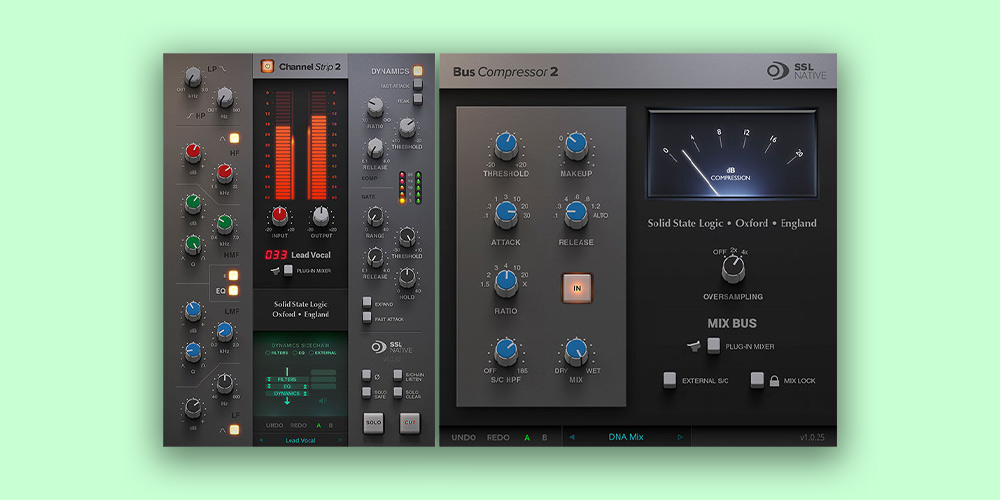Click the gate RANGE knob
Screen dimensions: 1000x500
point(376,217)
